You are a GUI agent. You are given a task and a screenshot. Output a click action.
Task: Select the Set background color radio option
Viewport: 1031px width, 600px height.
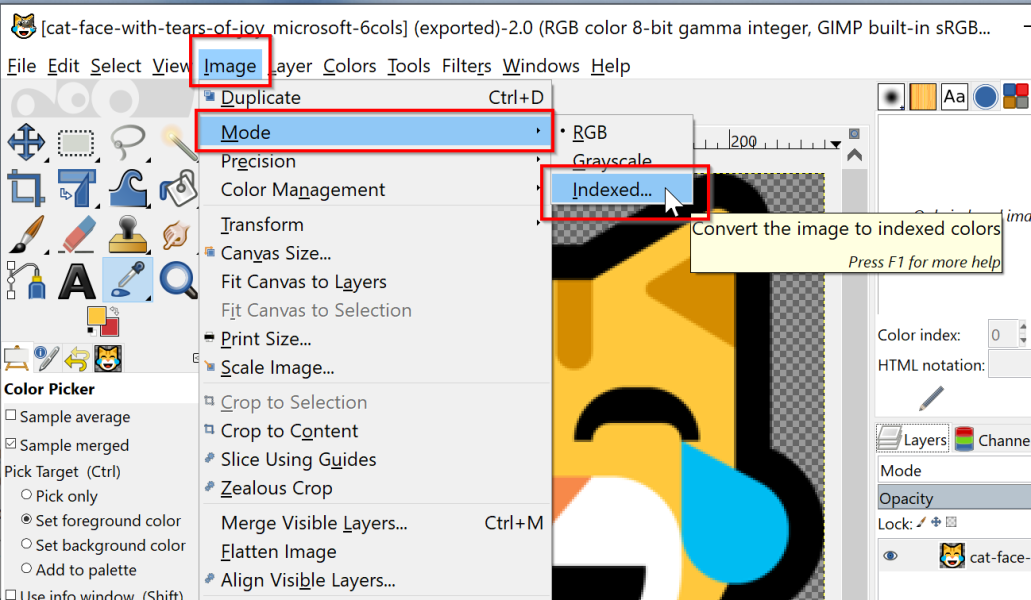(x=26, y=544)
